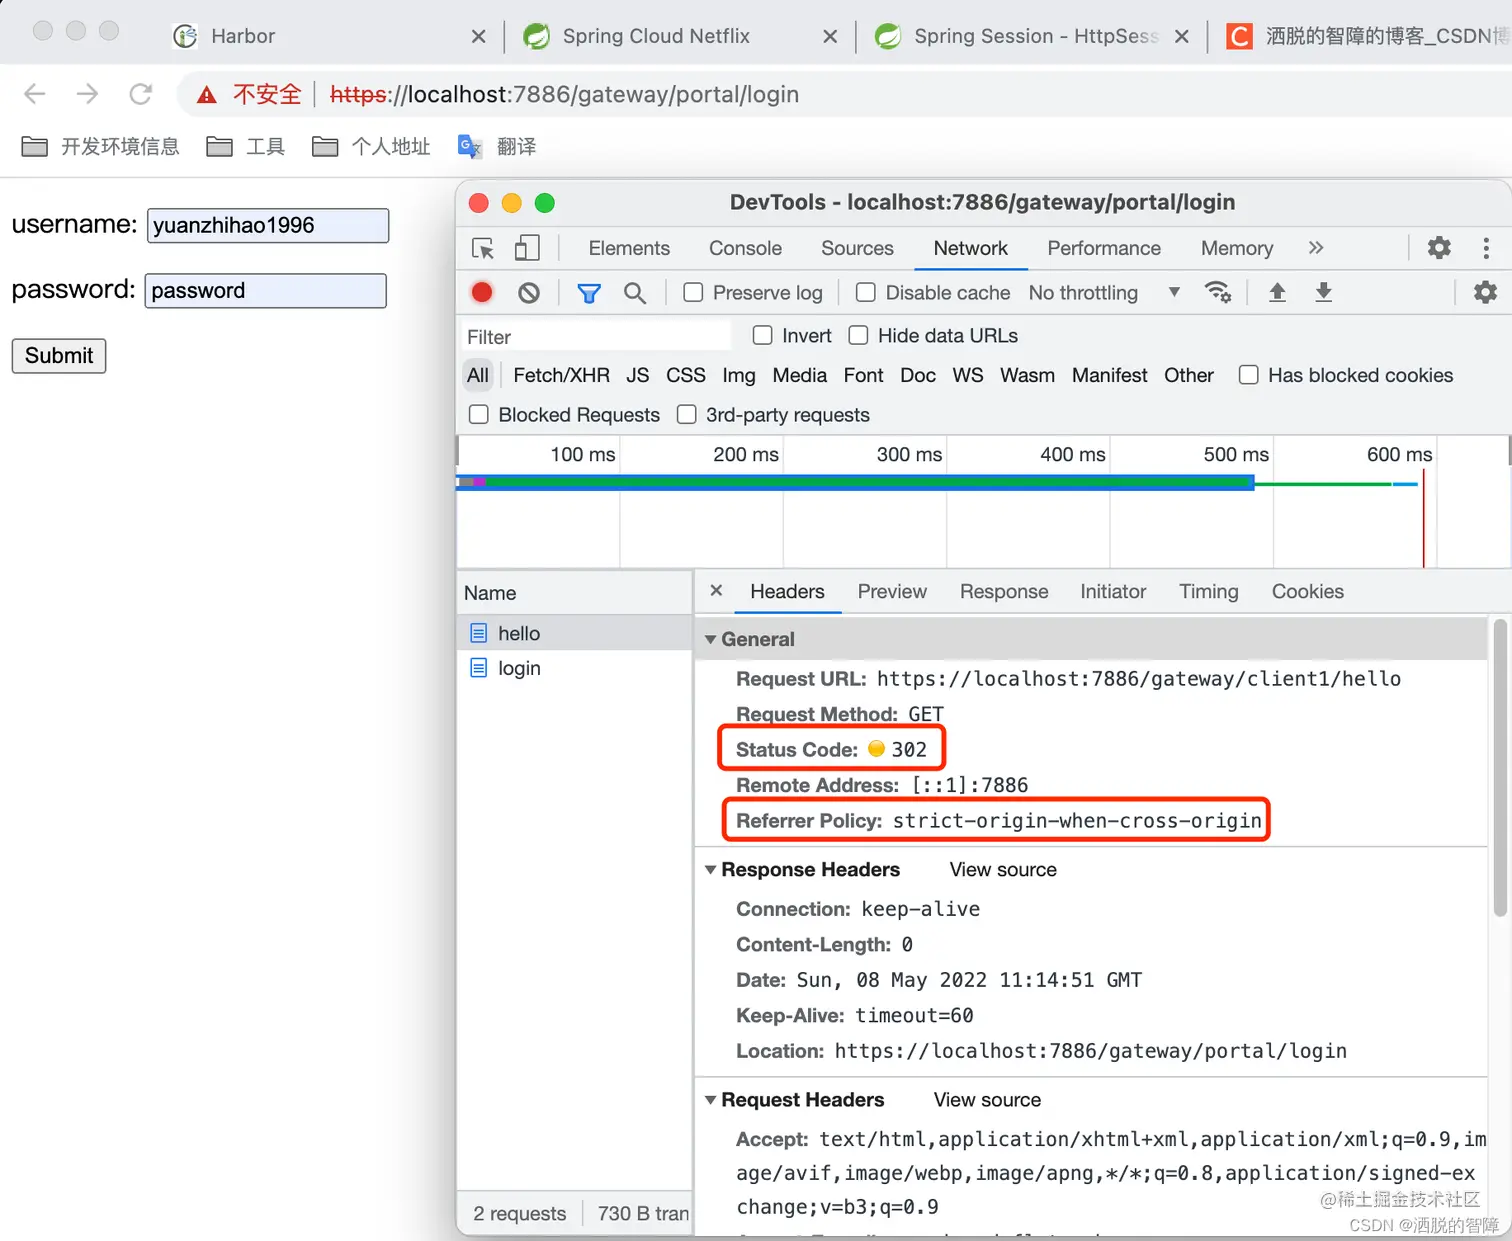The width and height of the screenshot is (1512, 1241).
Task: Open the Initiator tab
Action: click(x=1113, y=591)
